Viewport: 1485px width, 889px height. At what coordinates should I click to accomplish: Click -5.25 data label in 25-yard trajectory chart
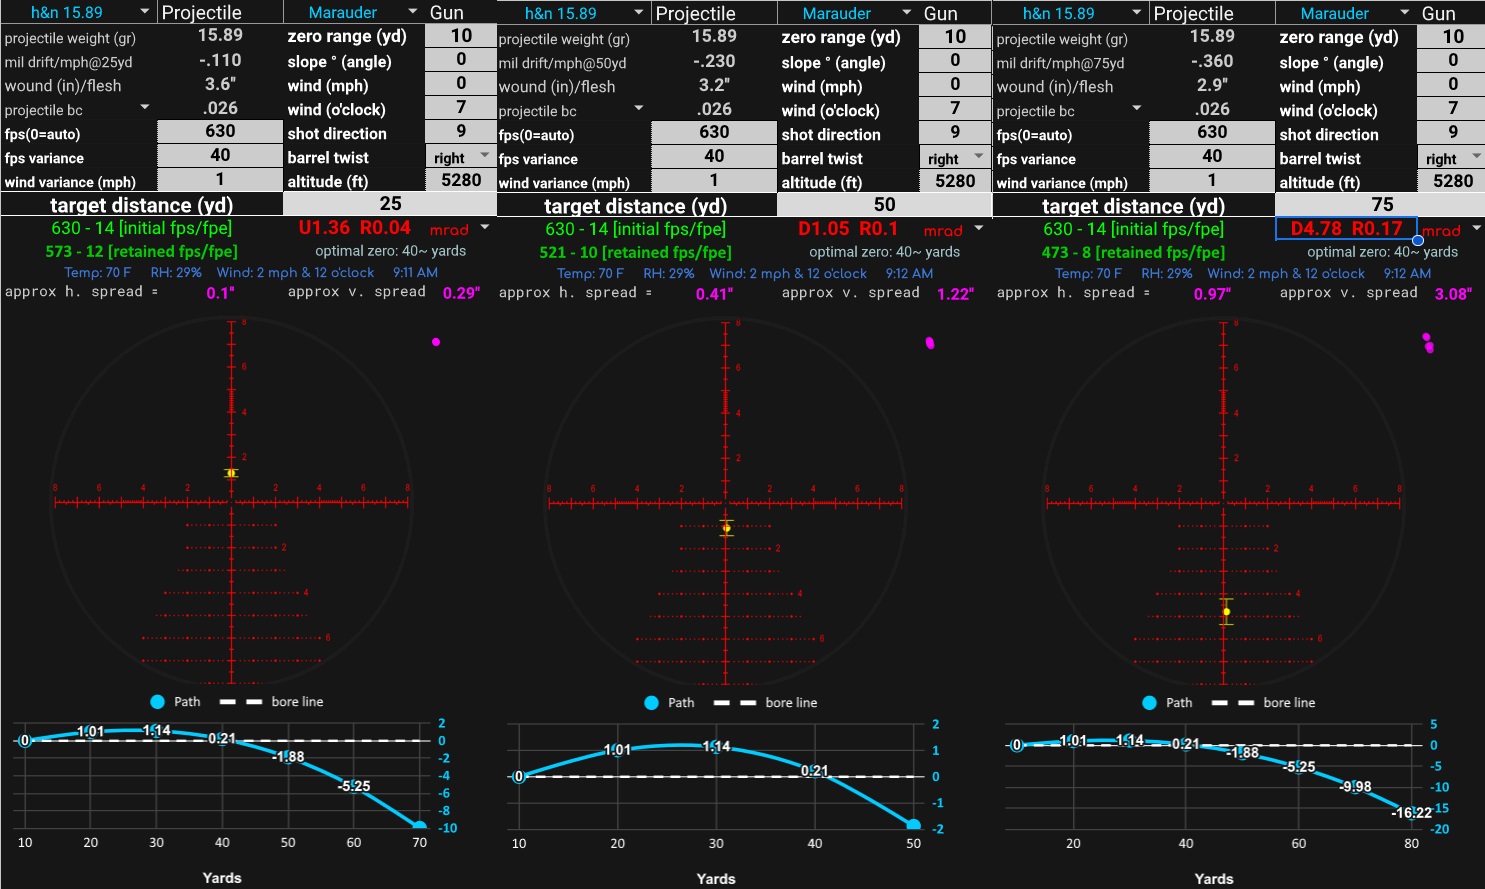coord(354,786)
